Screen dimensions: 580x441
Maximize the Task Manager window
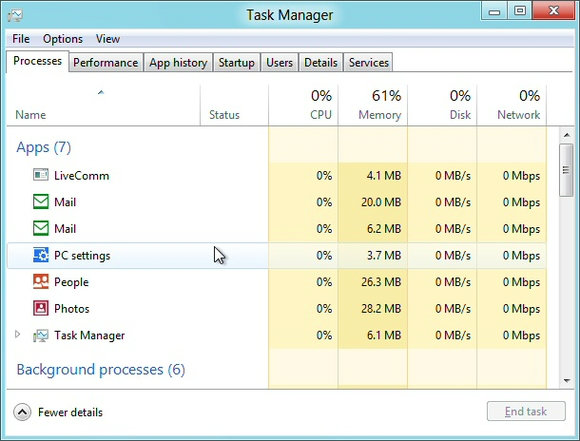[x=520, y=11]
